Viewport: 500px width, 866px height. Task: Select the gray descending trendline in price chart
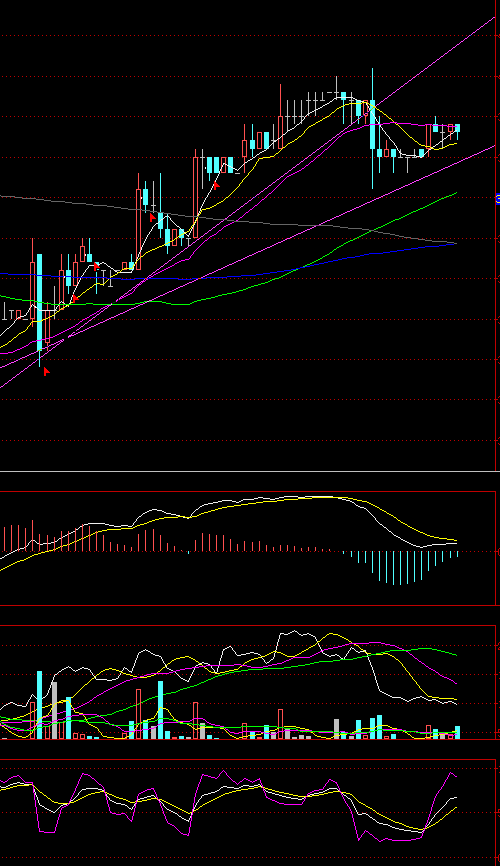coord(228,219)
